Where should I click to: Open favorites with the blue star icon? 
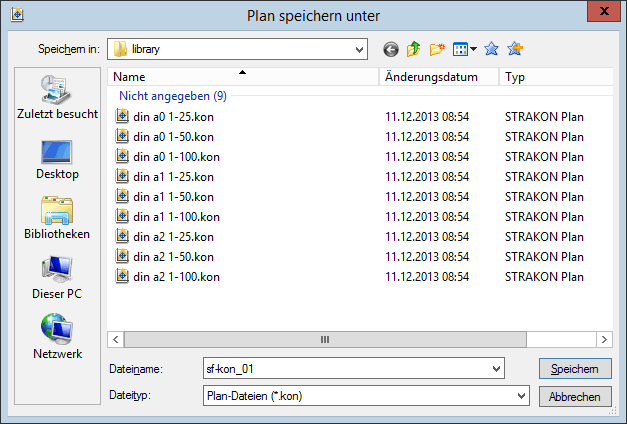pos(491,49)
